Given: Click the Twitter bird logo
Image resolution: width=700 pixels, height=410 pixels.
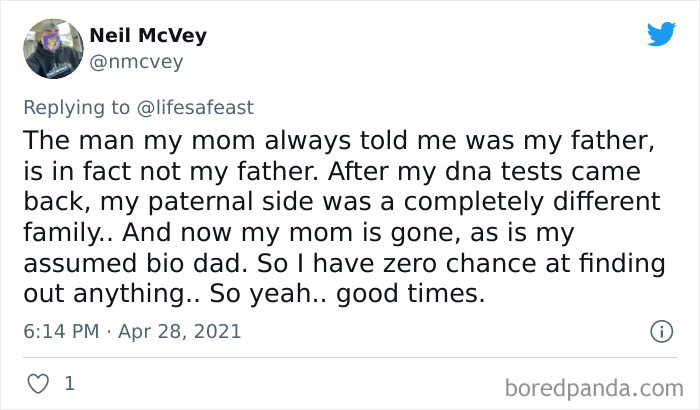Looking at the screenshot, I should pyautogui.click(x=661, y=35).
